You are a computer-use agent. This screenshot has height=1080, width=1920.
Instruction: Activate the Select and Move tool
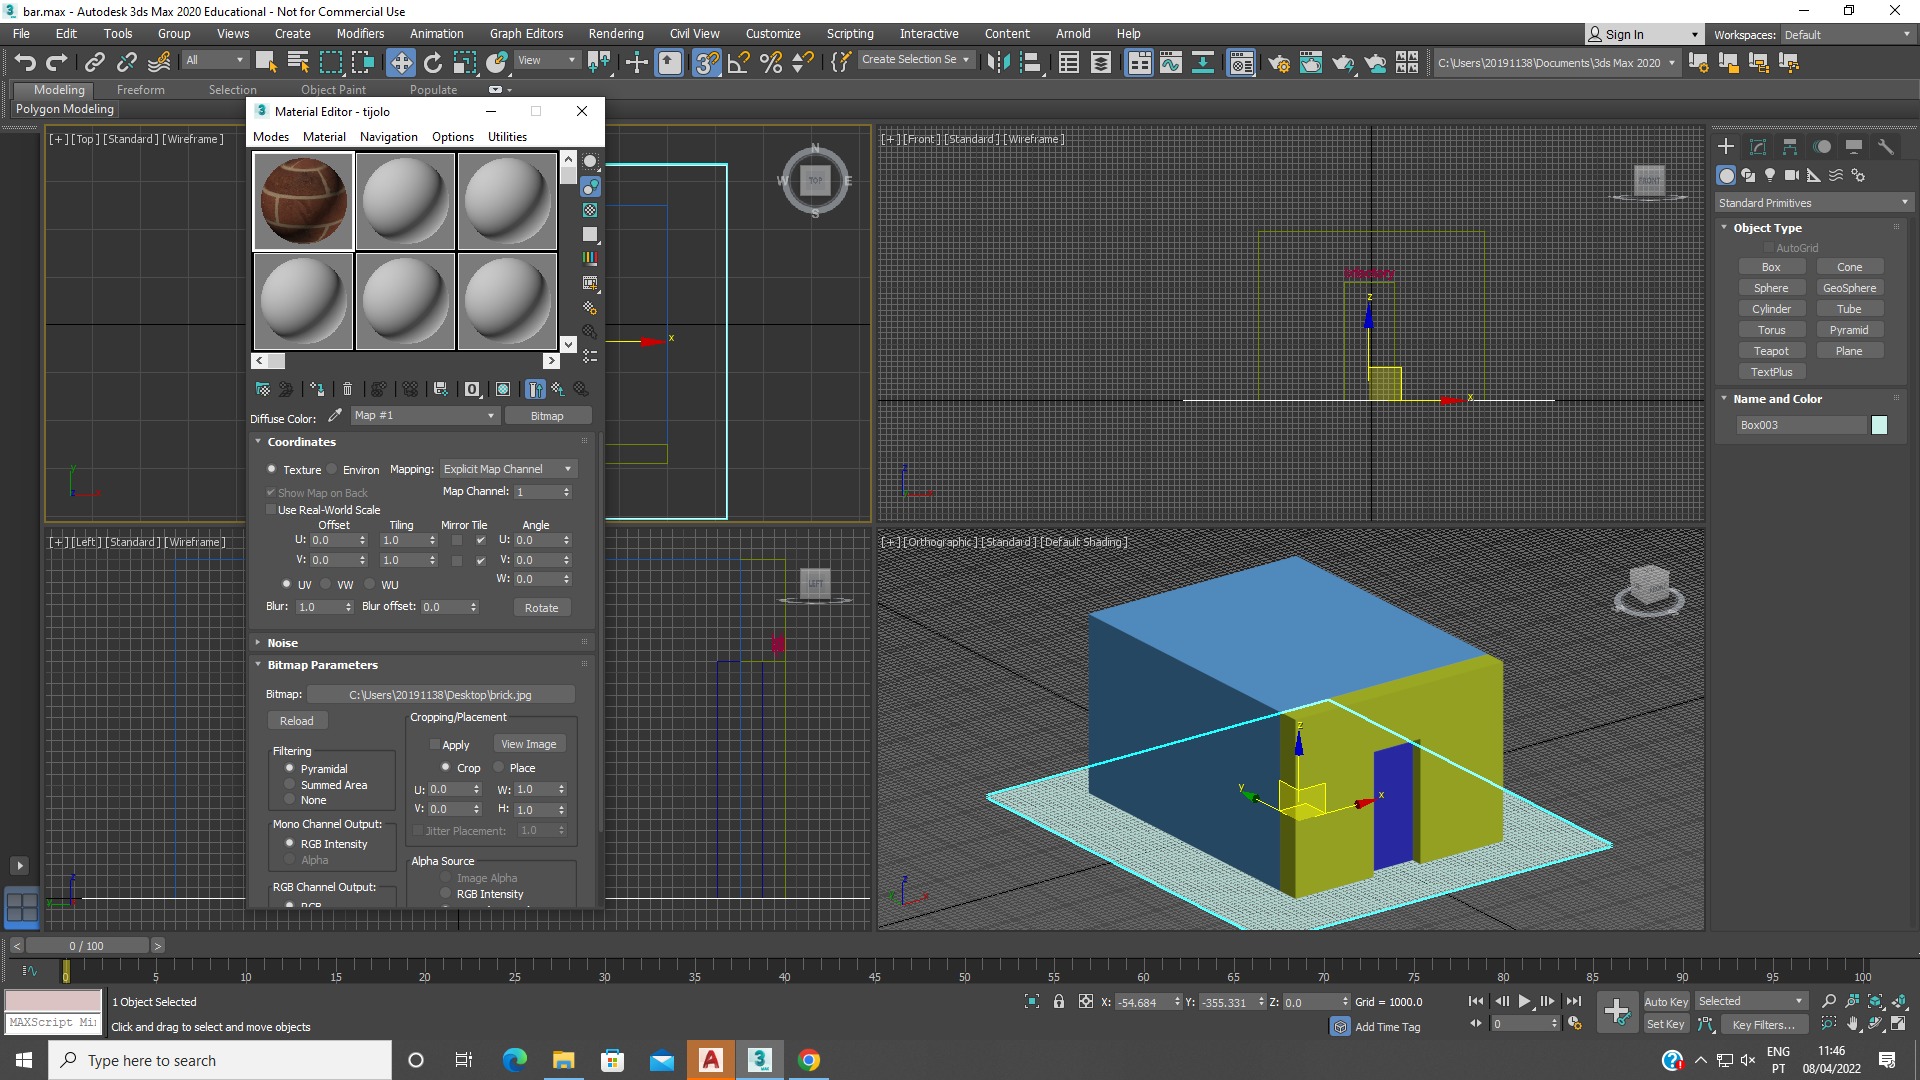400,62
